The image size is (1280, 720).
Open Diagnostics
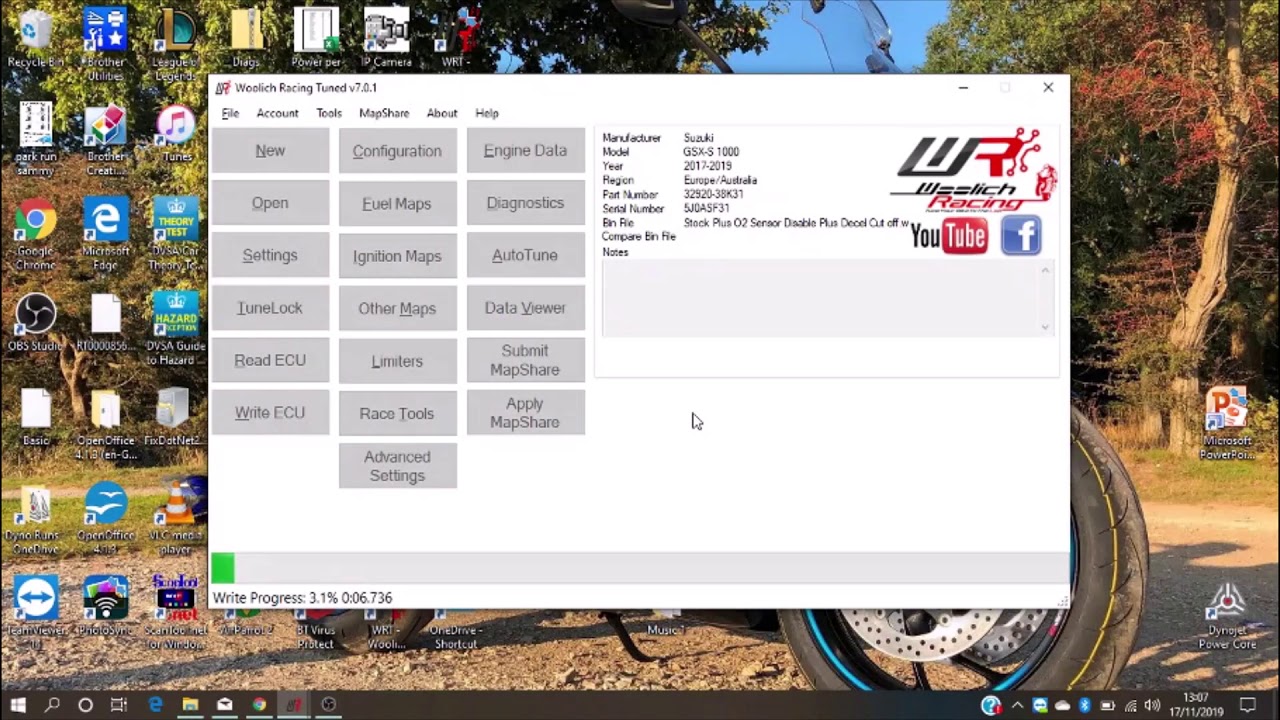coord(525,203)
